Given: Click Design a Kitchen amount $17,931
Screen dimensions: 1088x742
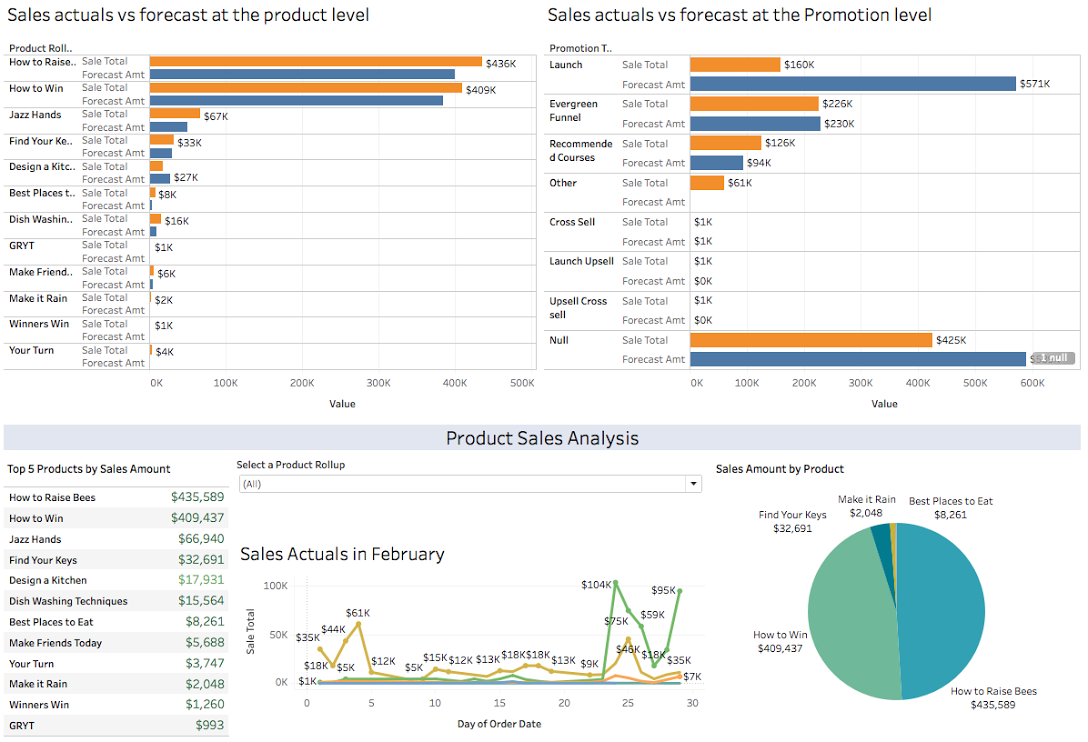Looking at the screenshot, I should click(201, 580).
